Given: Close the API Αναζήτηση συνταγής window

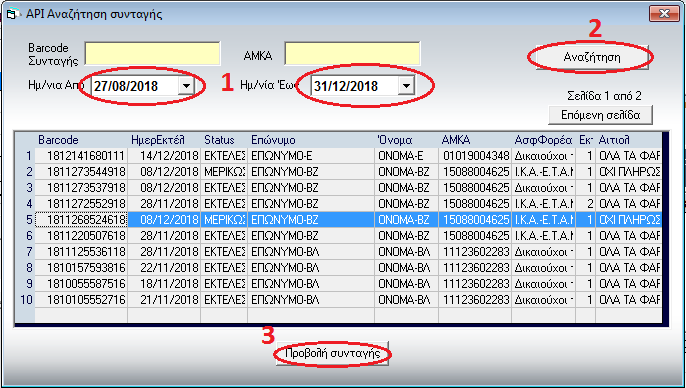Looking at the screenshot, I should (x=664, y=14).
